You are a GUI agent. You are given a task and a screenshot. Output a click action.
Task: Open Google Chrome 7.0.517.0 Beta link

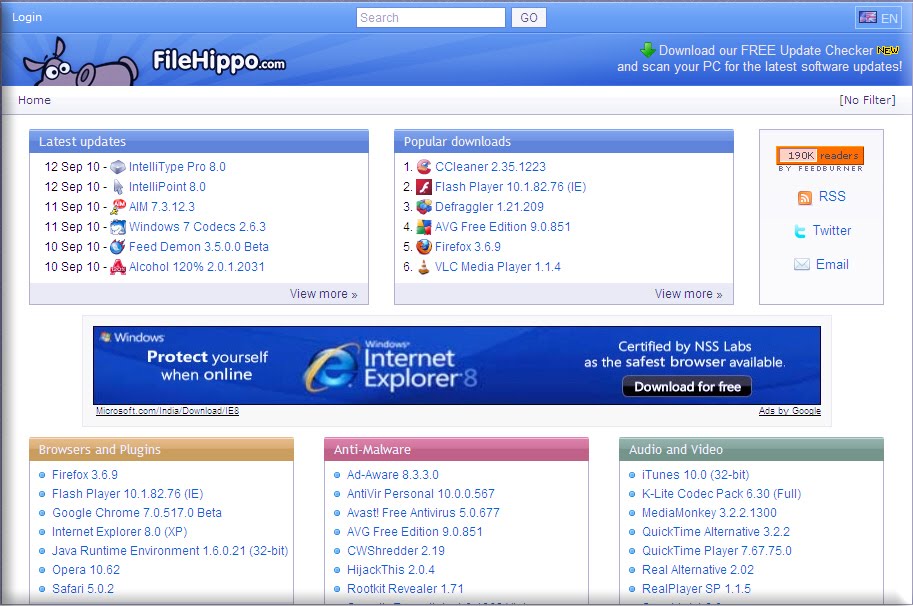click(x=137, y=513)
